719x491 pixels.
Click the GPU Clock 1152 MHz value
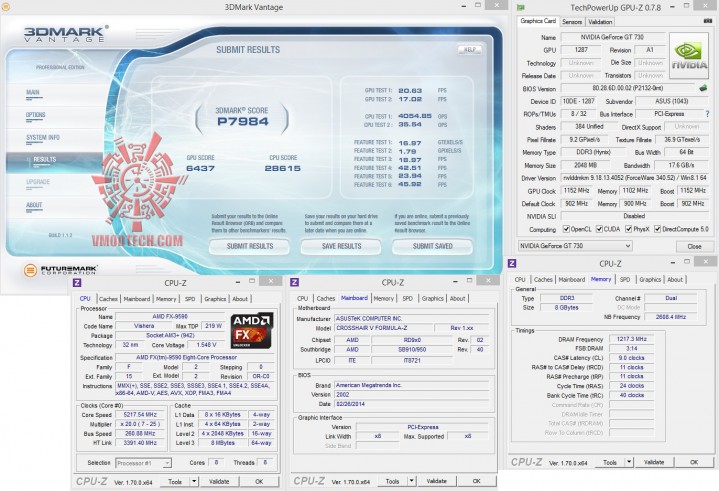(576, 191)
